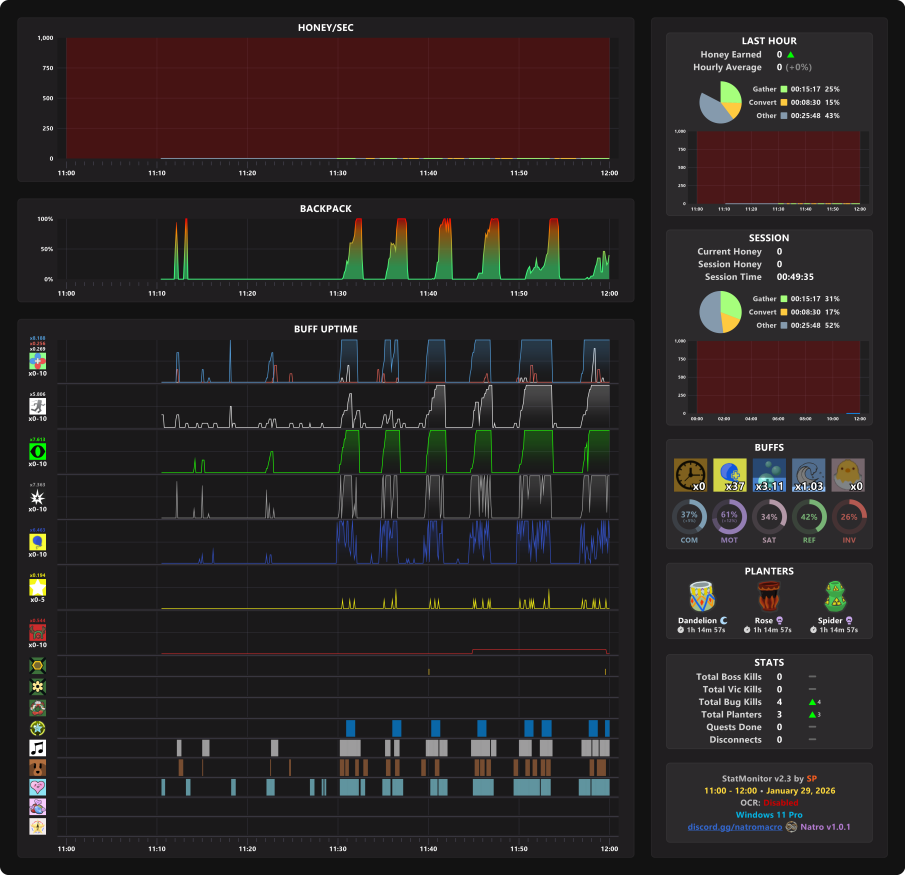Click the SP author name in StatMonitor credit
The height and width of the screenshot is (875, 905).
[x=811, y=779]
